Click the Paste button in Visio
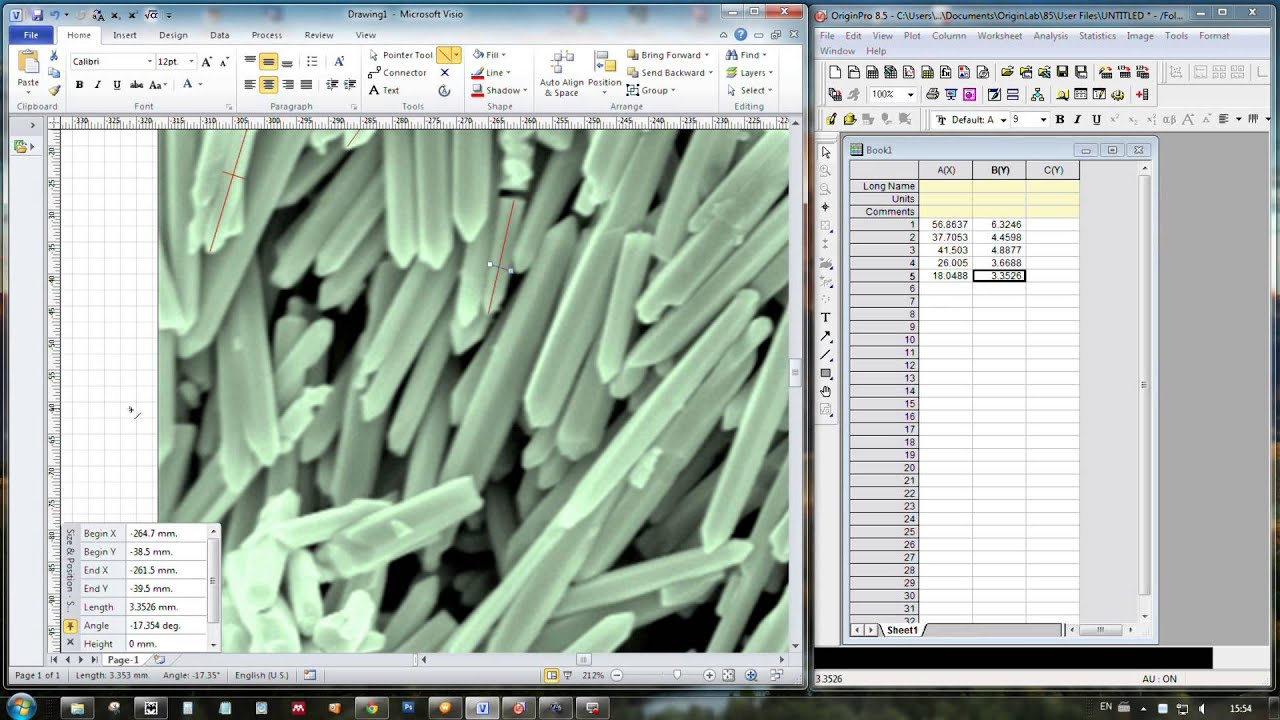The image size is (1280, 720). [x=28, y=69]
